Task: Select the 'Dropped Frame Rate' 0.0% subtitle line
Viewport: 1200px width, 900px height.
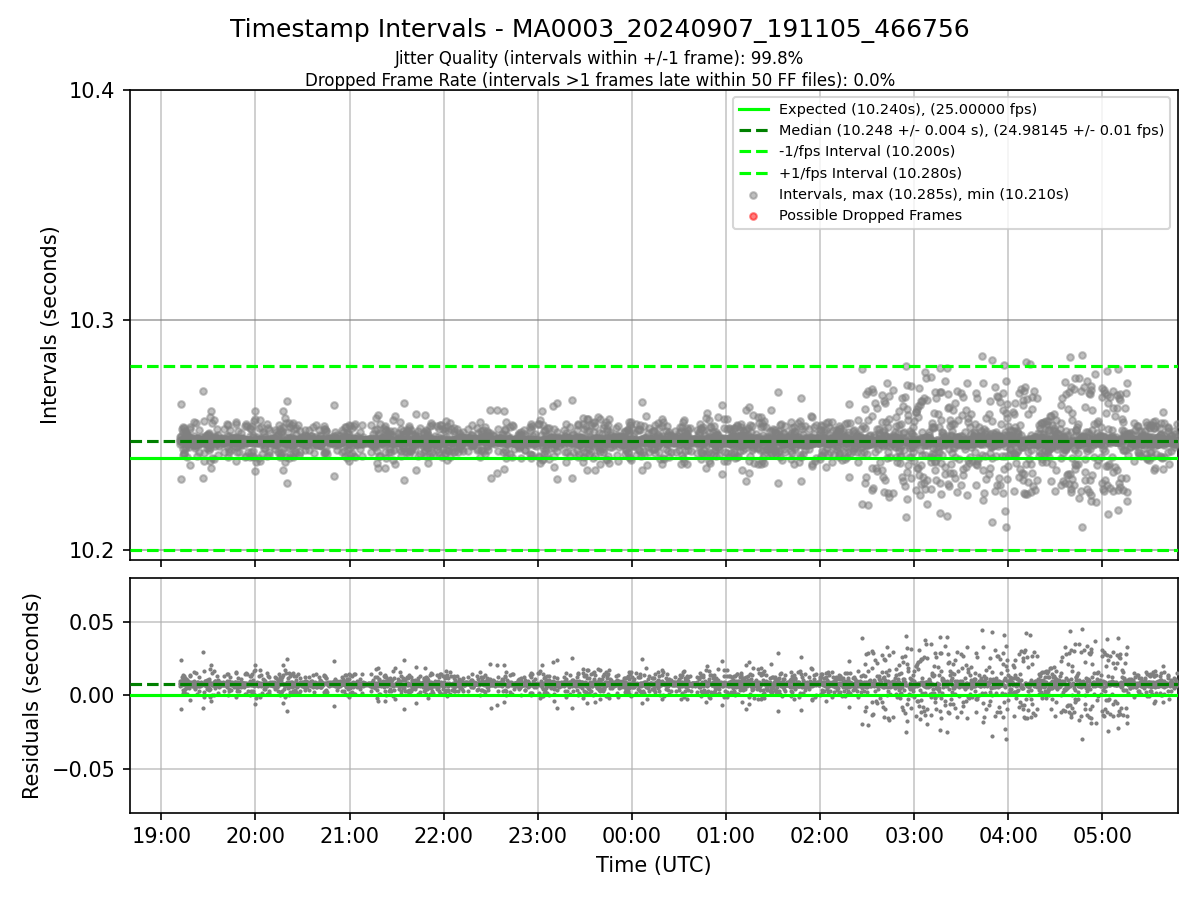Action: pyautogui.click(x=599, y=79)
